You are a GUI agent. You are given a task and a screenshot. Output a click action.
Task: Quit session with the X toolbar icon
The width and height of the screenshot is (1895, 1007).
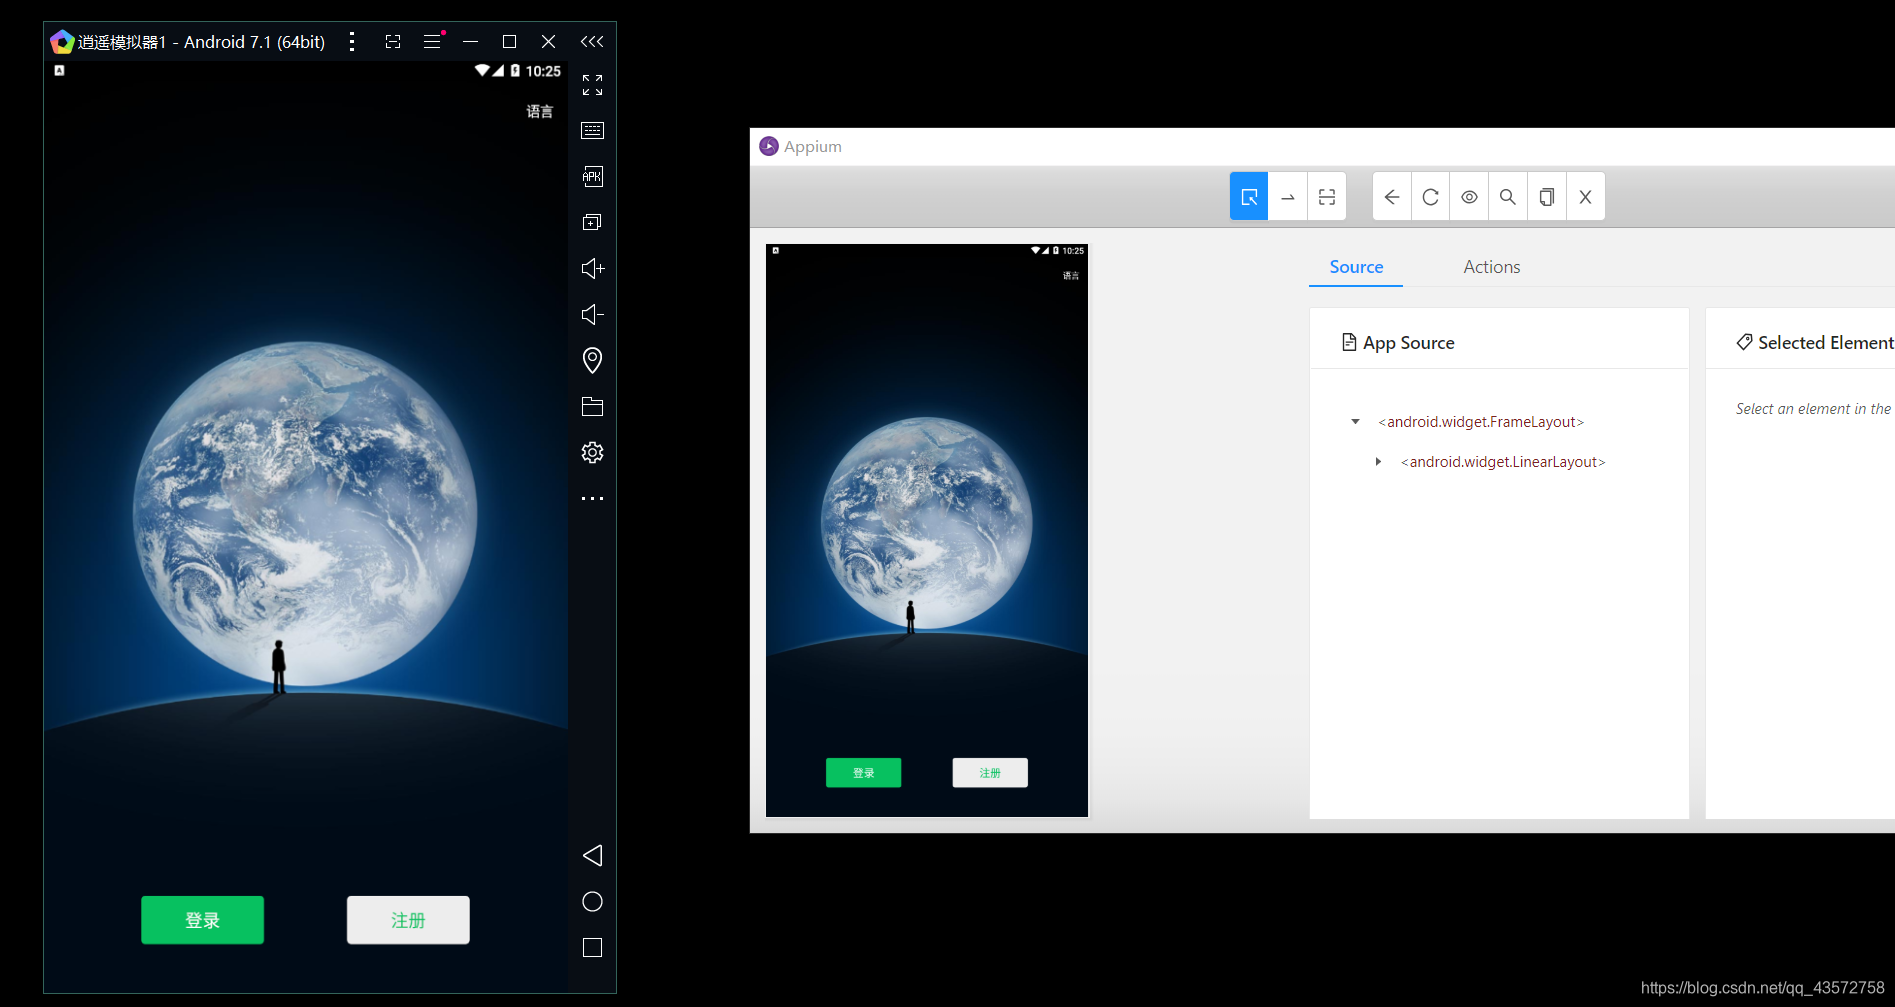[x=1586, y=197]
